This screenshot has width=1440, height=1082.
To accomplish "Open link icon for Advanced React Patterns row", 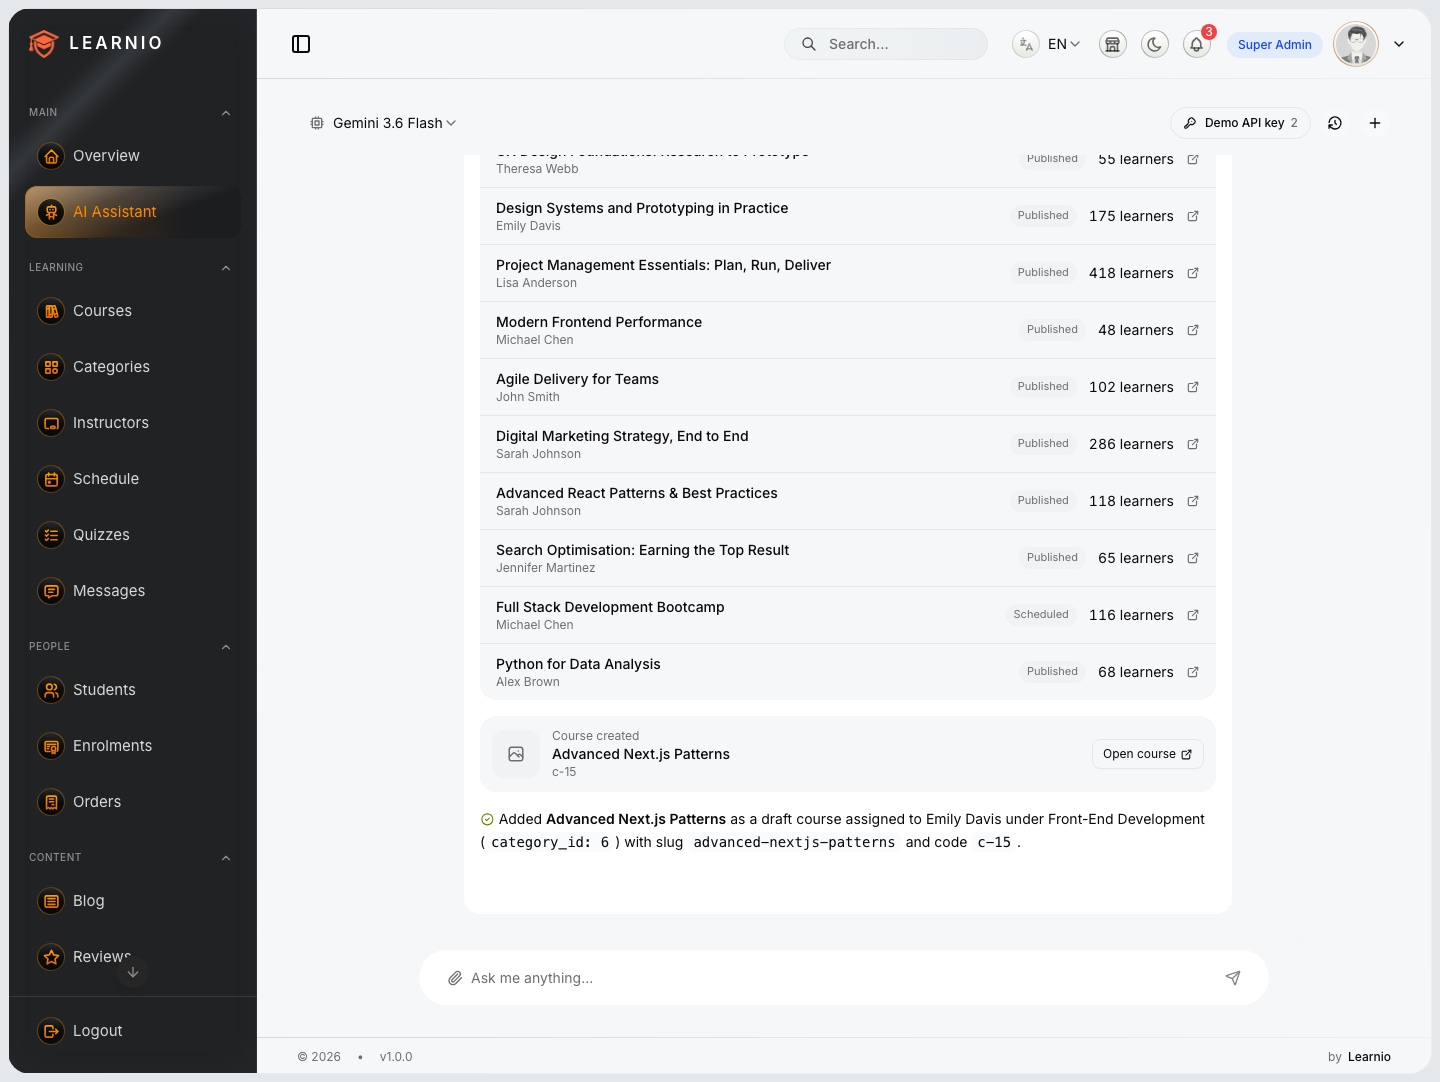I will (x=1193, y=501).
